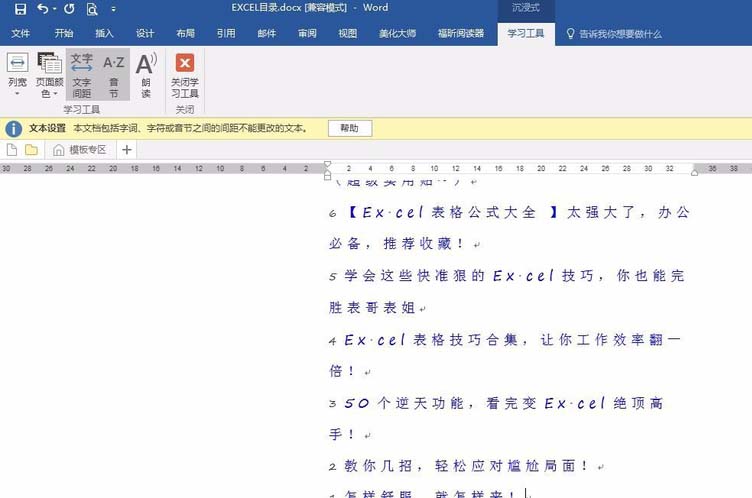Click the 帮助 button in message bar

pos(350,128)
